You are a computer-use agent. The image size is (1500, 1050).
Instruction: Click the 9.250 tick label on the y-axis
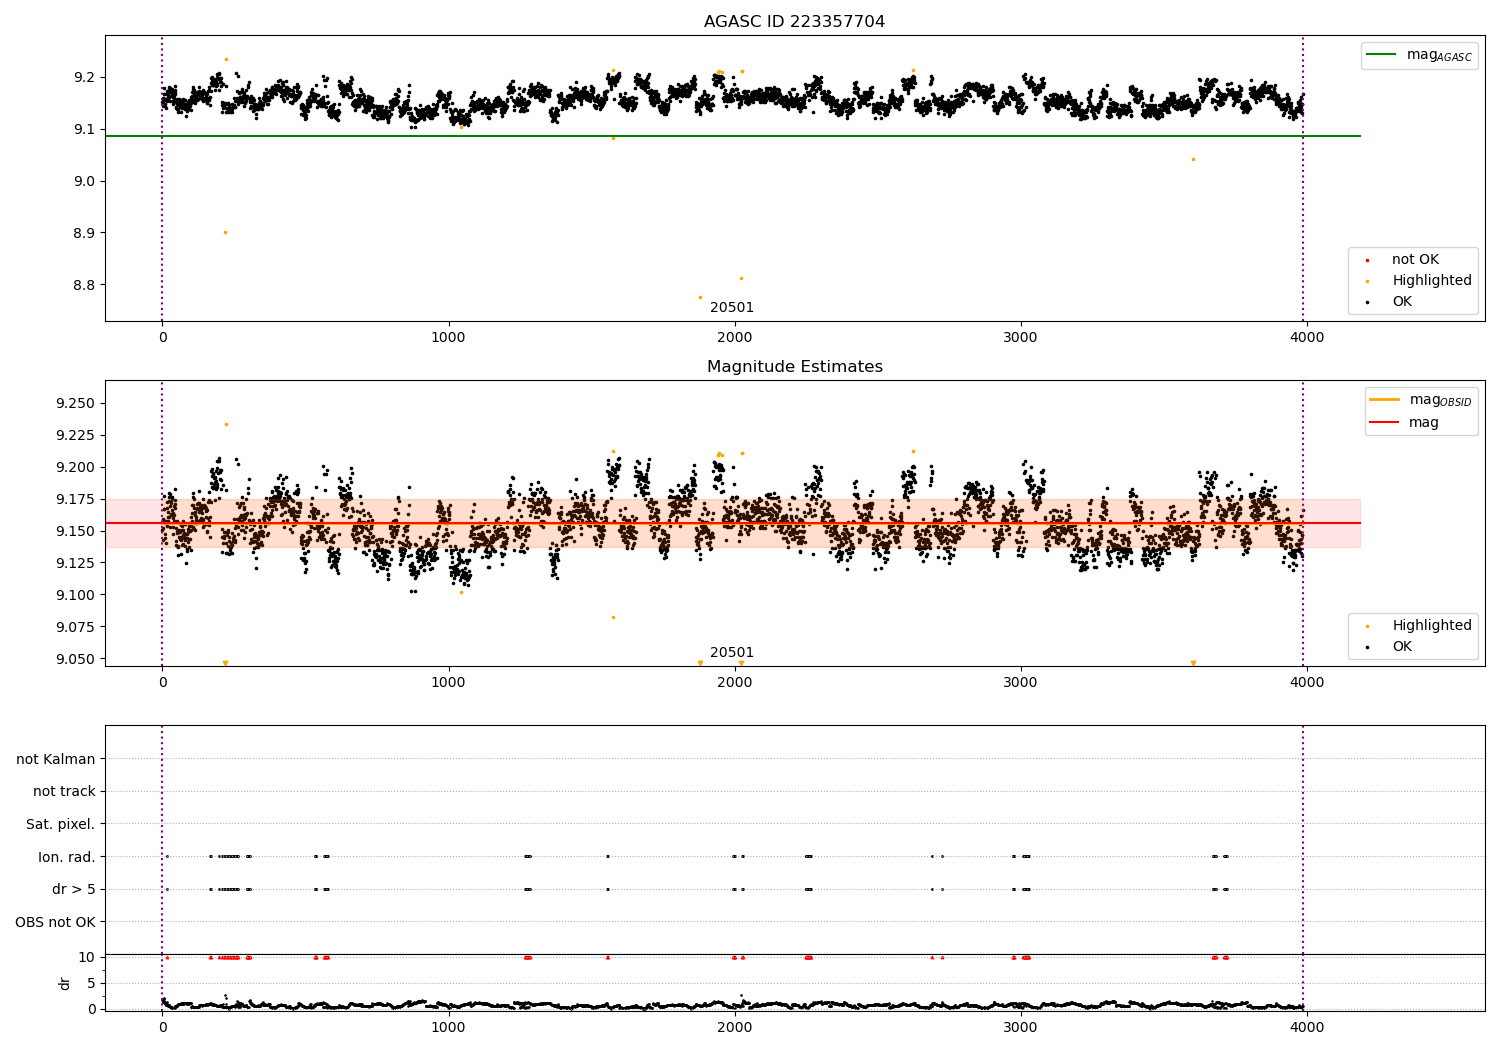tap(75, 403)
